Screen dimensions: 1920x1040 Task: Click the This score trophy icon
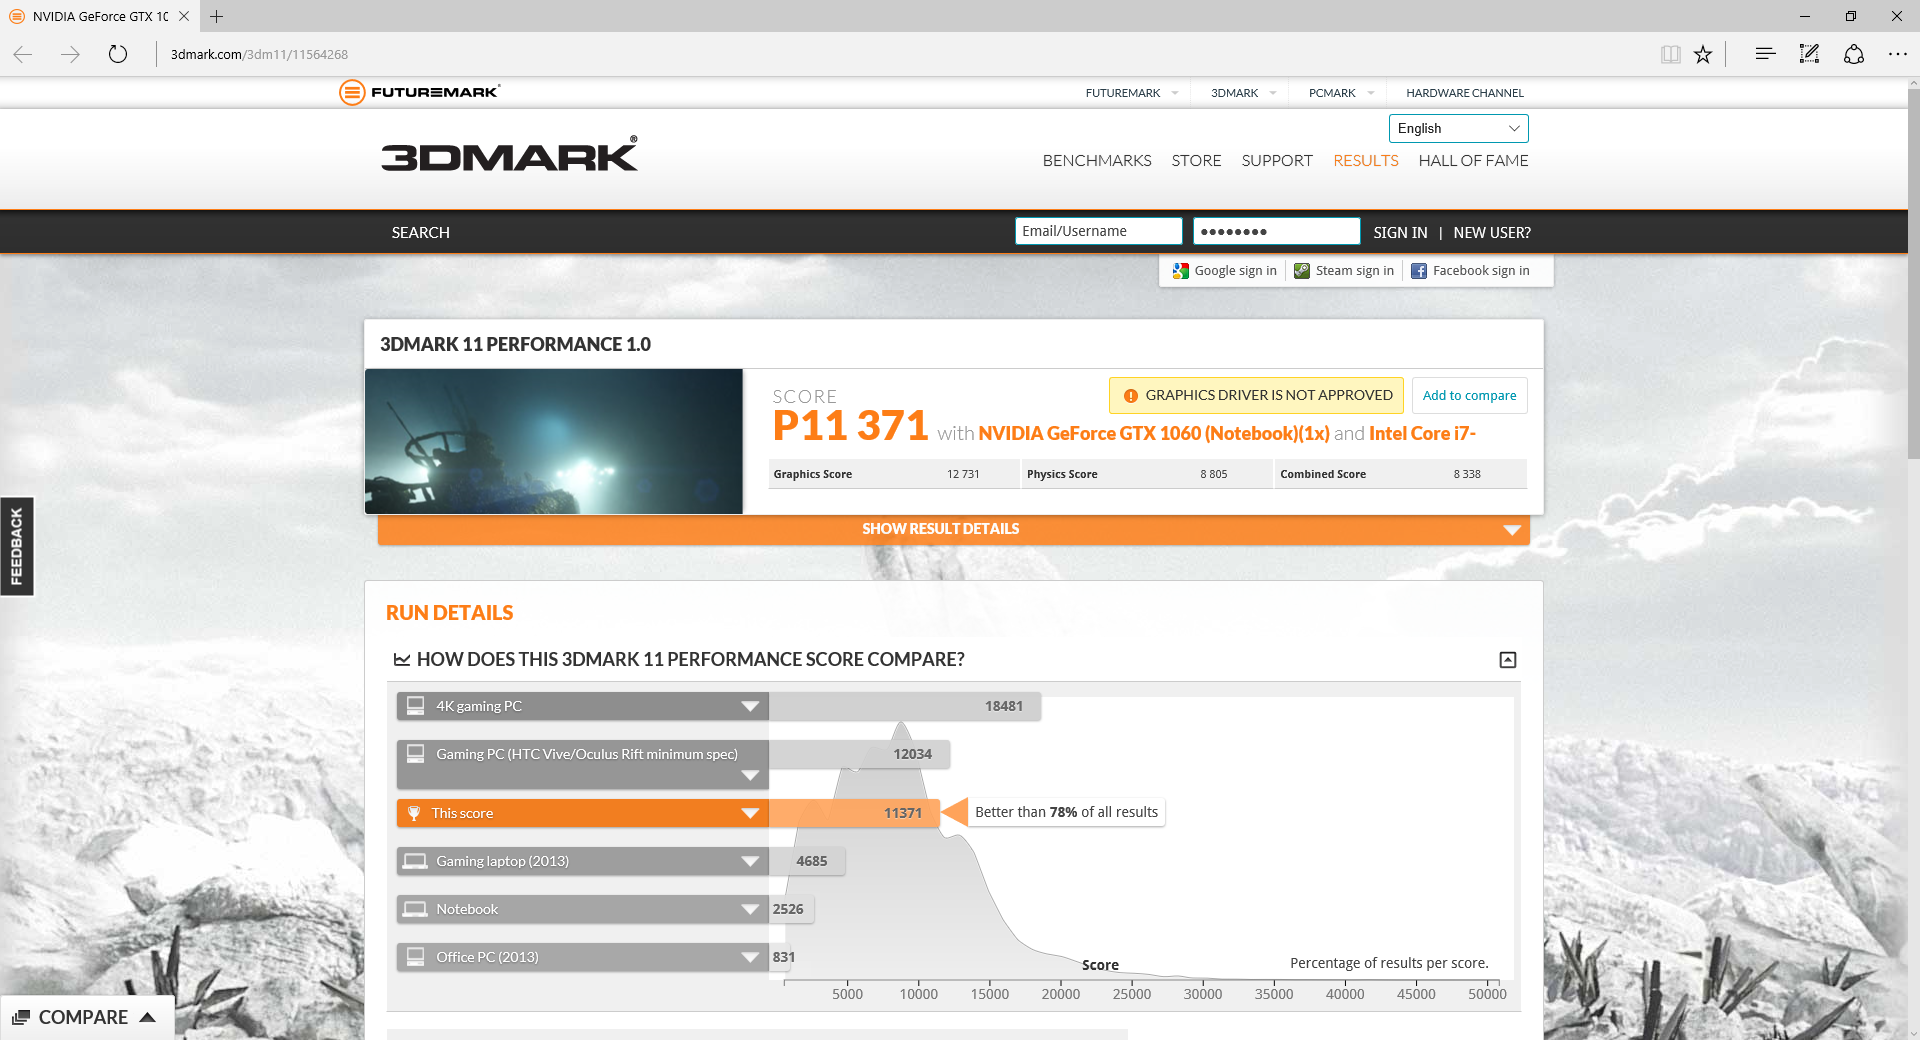coord(414,813)
